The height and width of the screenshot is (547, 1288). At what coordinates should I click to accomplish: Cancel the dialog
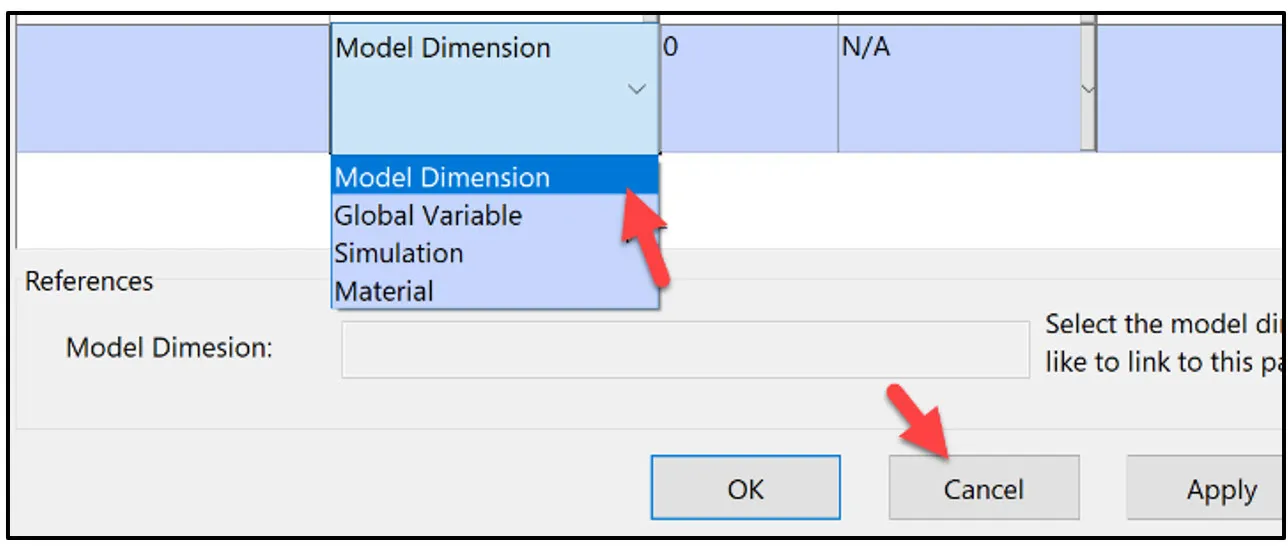(x=983, y=488)
